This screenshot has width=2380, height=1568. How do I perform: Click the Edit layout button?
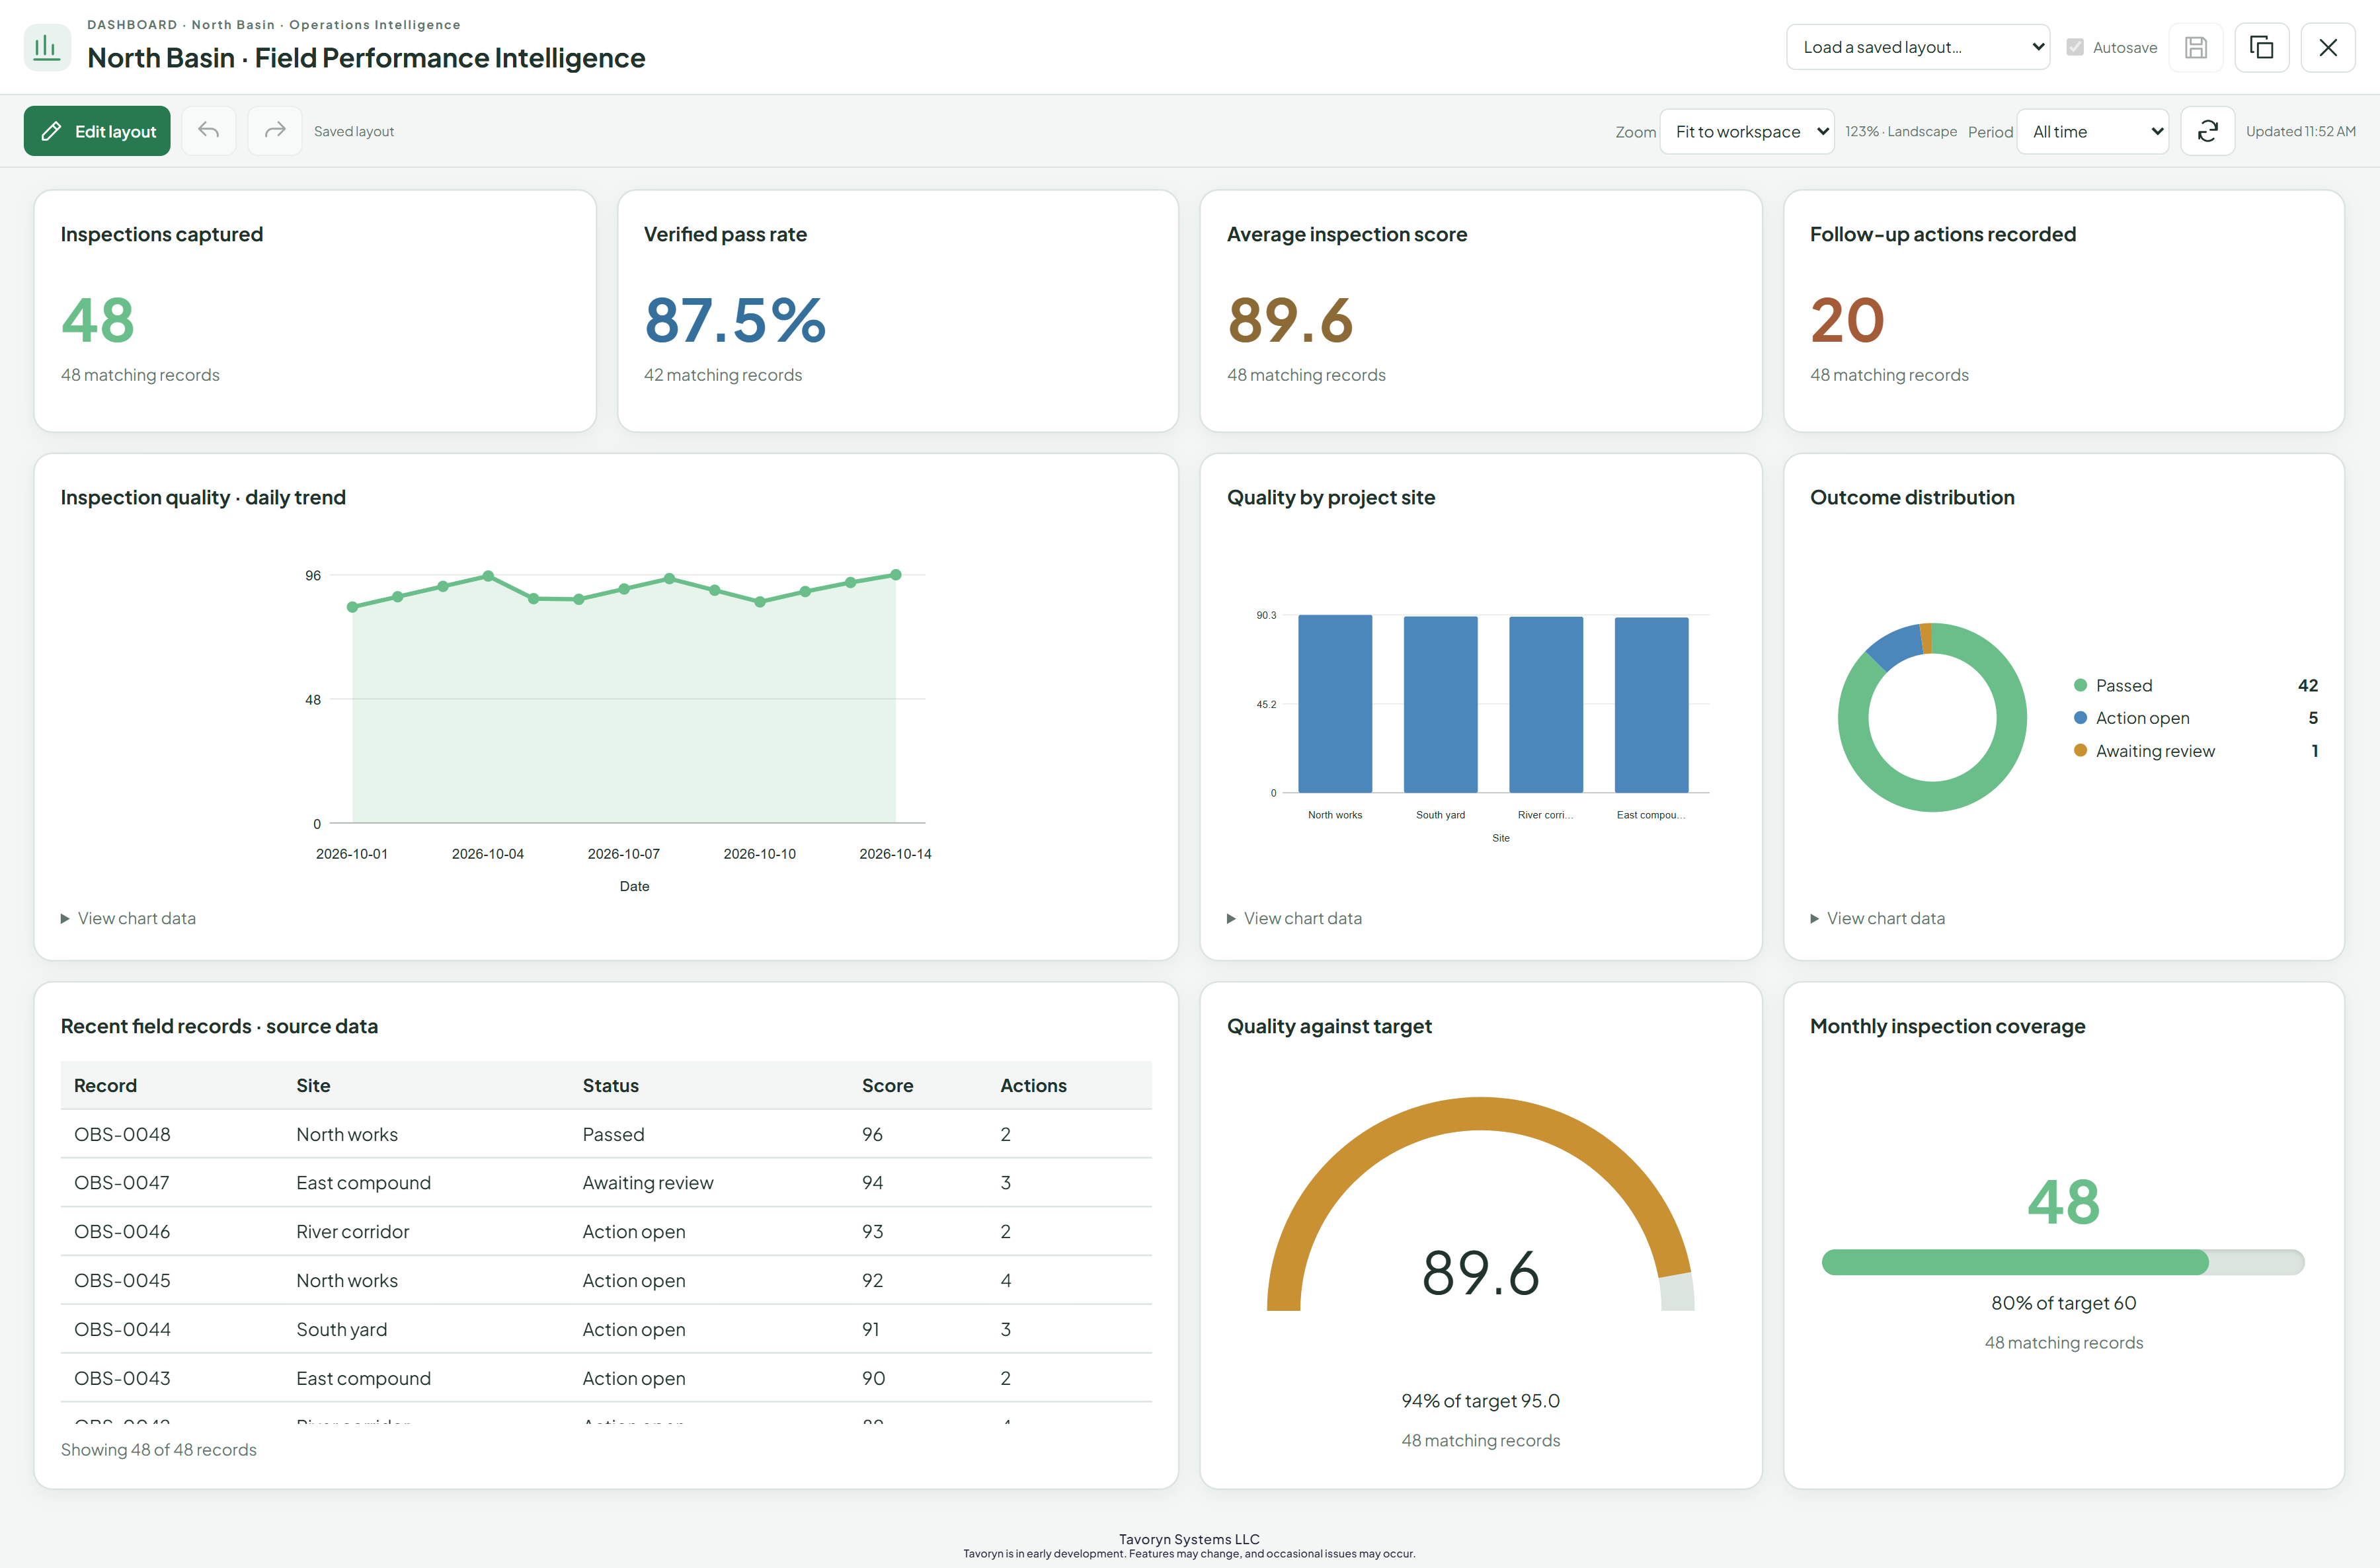tap(97, 131)
